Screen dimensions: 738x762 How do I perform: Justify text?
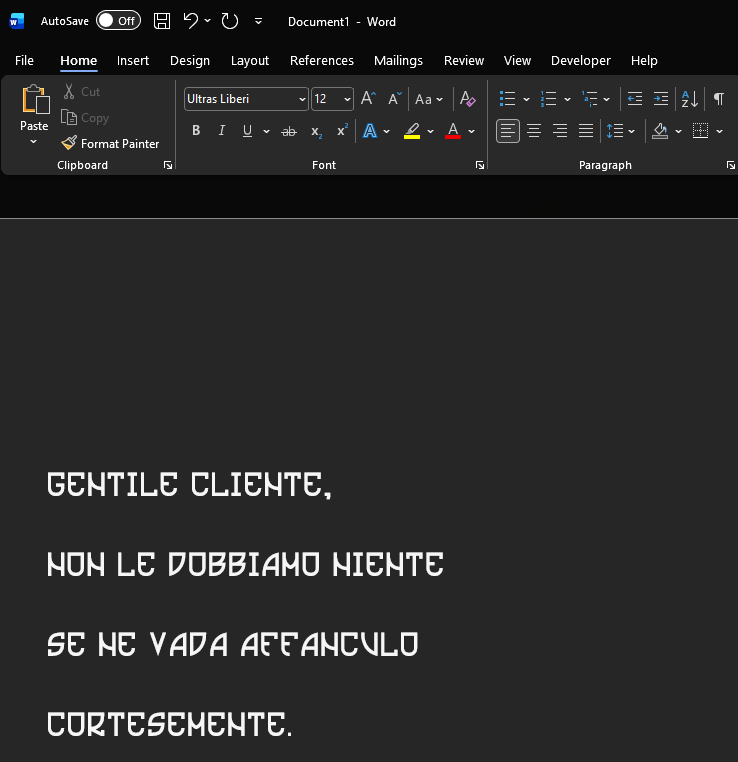(586, 131)
